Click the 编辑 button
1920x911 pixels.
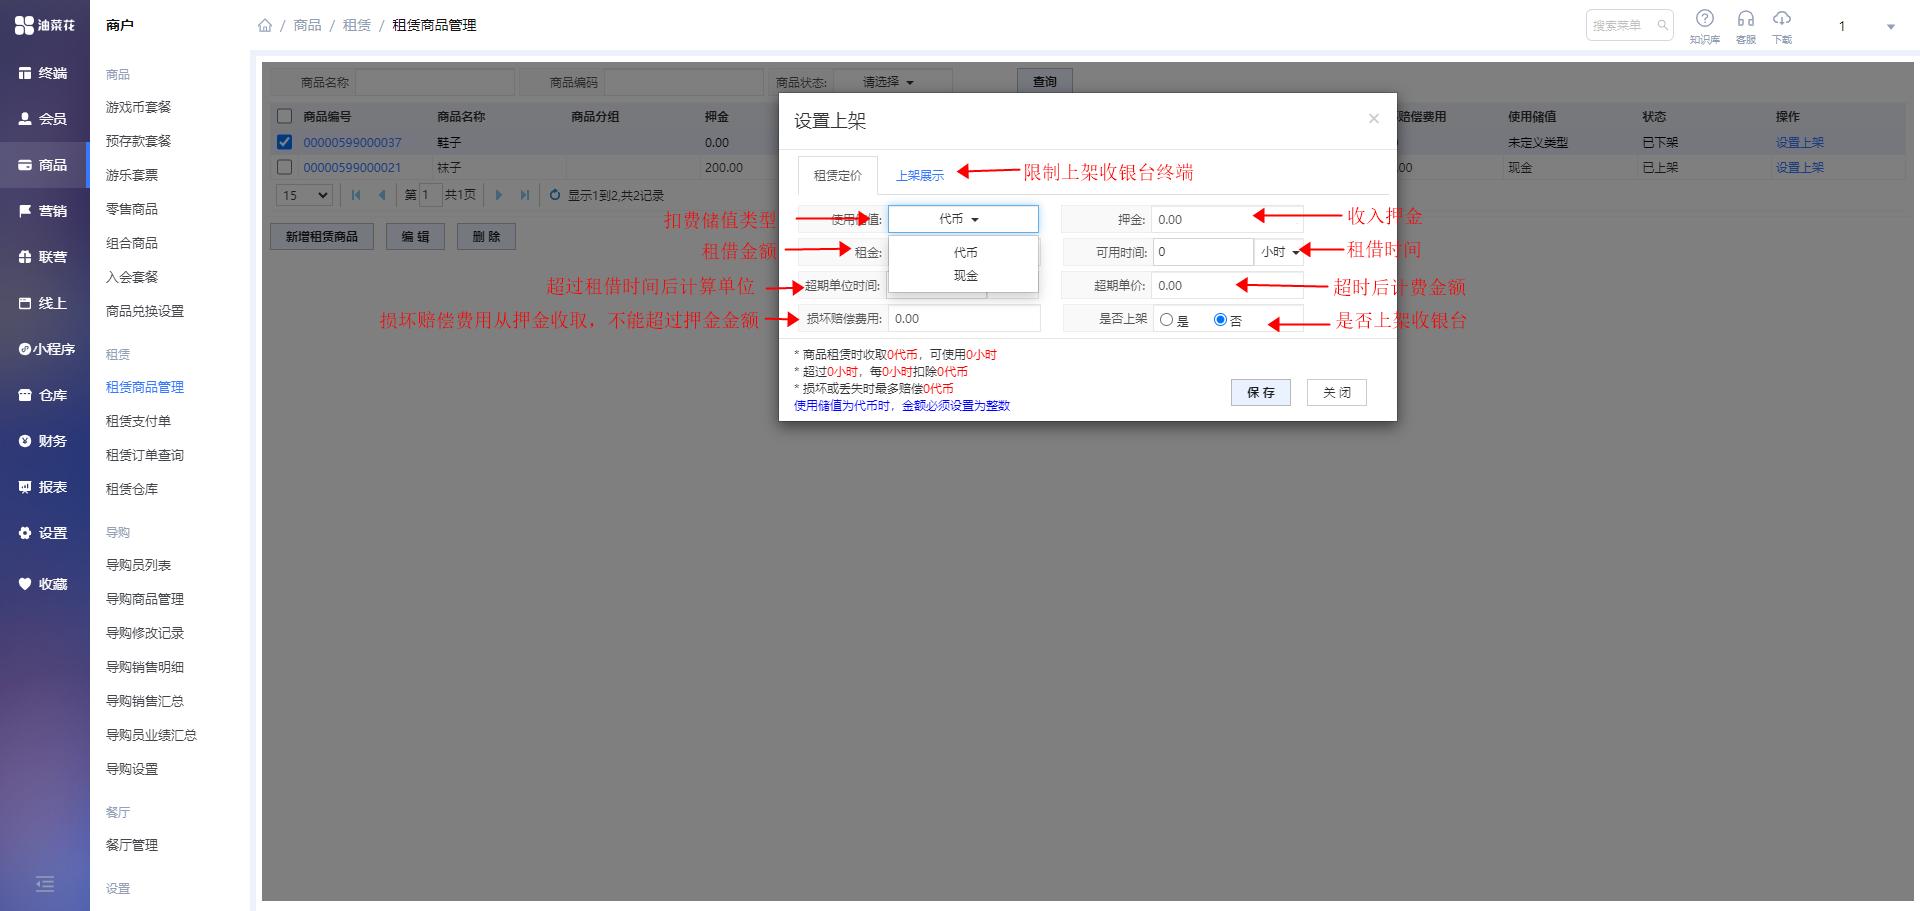(x=416, y=236)
